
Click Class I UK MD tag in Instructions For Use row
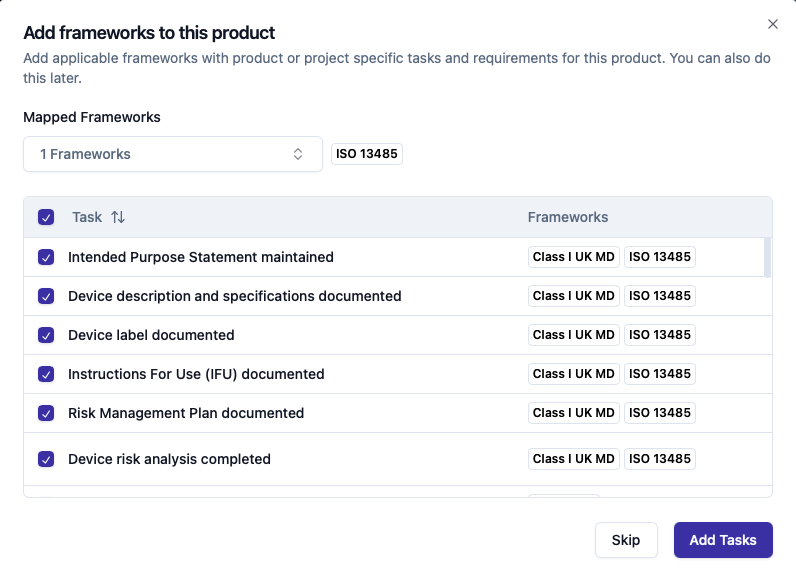pos(574,374)
